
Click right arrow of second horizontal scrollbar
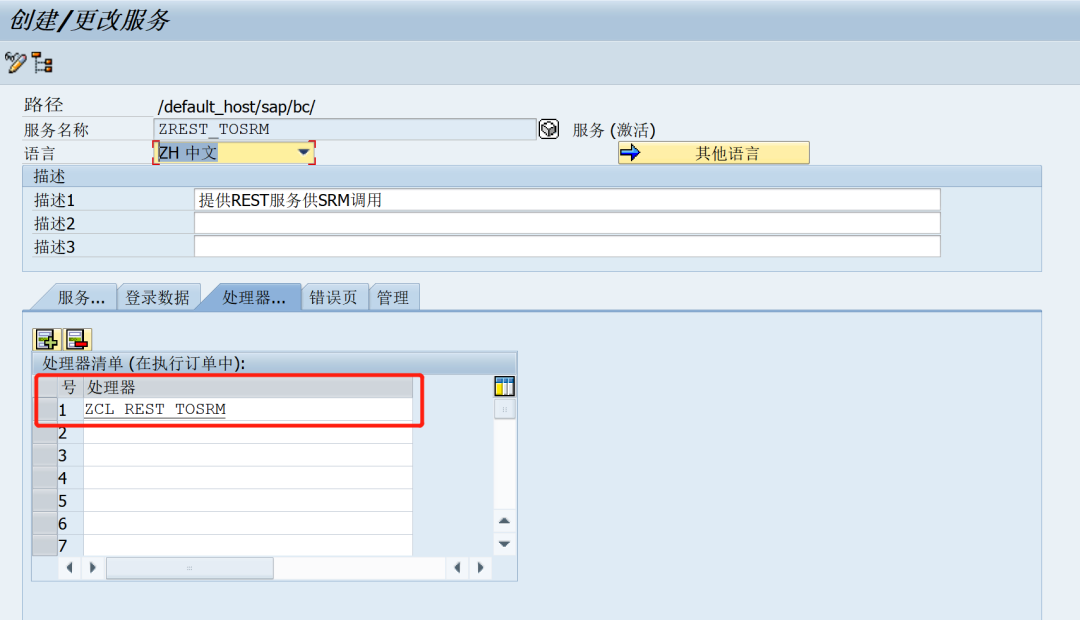pos(481,568)
